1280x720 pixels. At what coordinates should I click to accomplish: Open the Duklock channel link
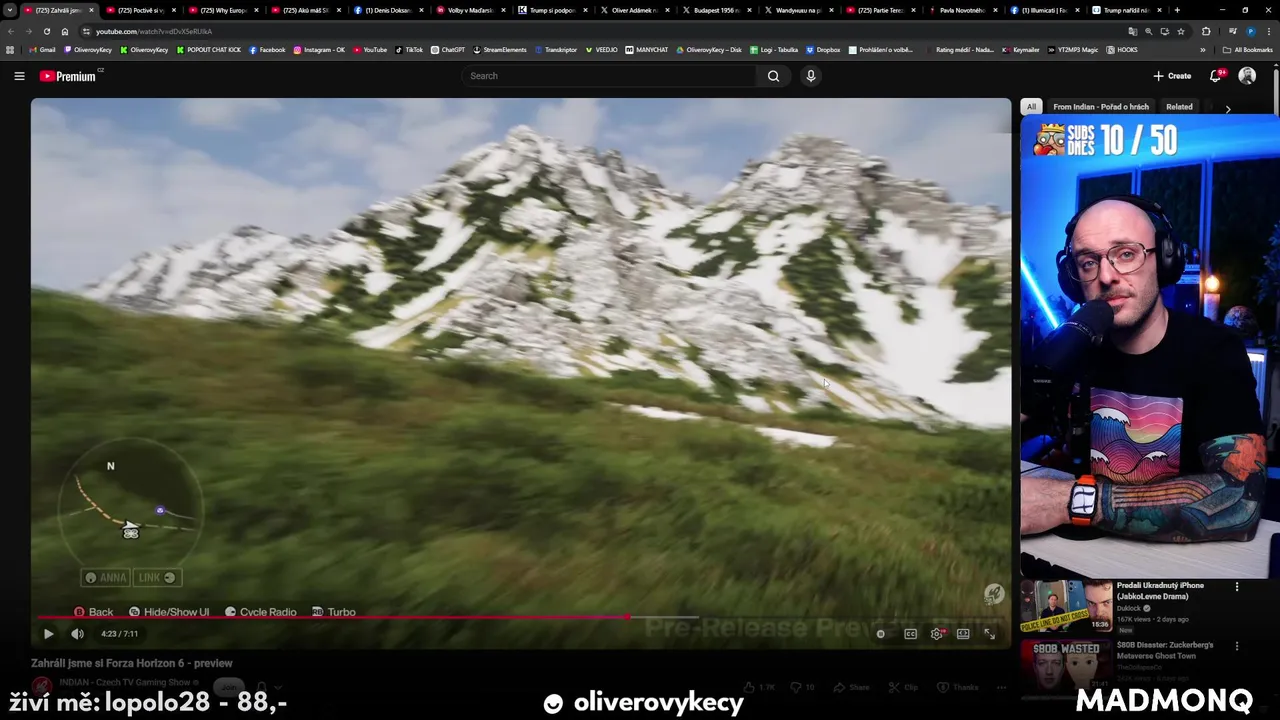pos(1129,608)
